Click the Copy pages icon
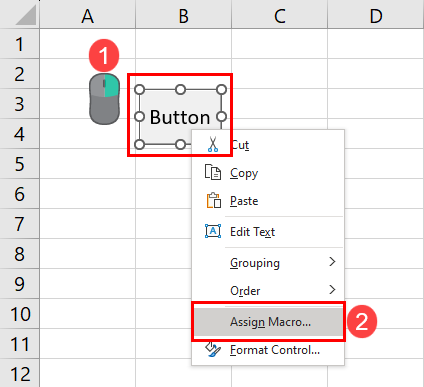This screenshot has height=387, width=424. (x=213, y=172)
